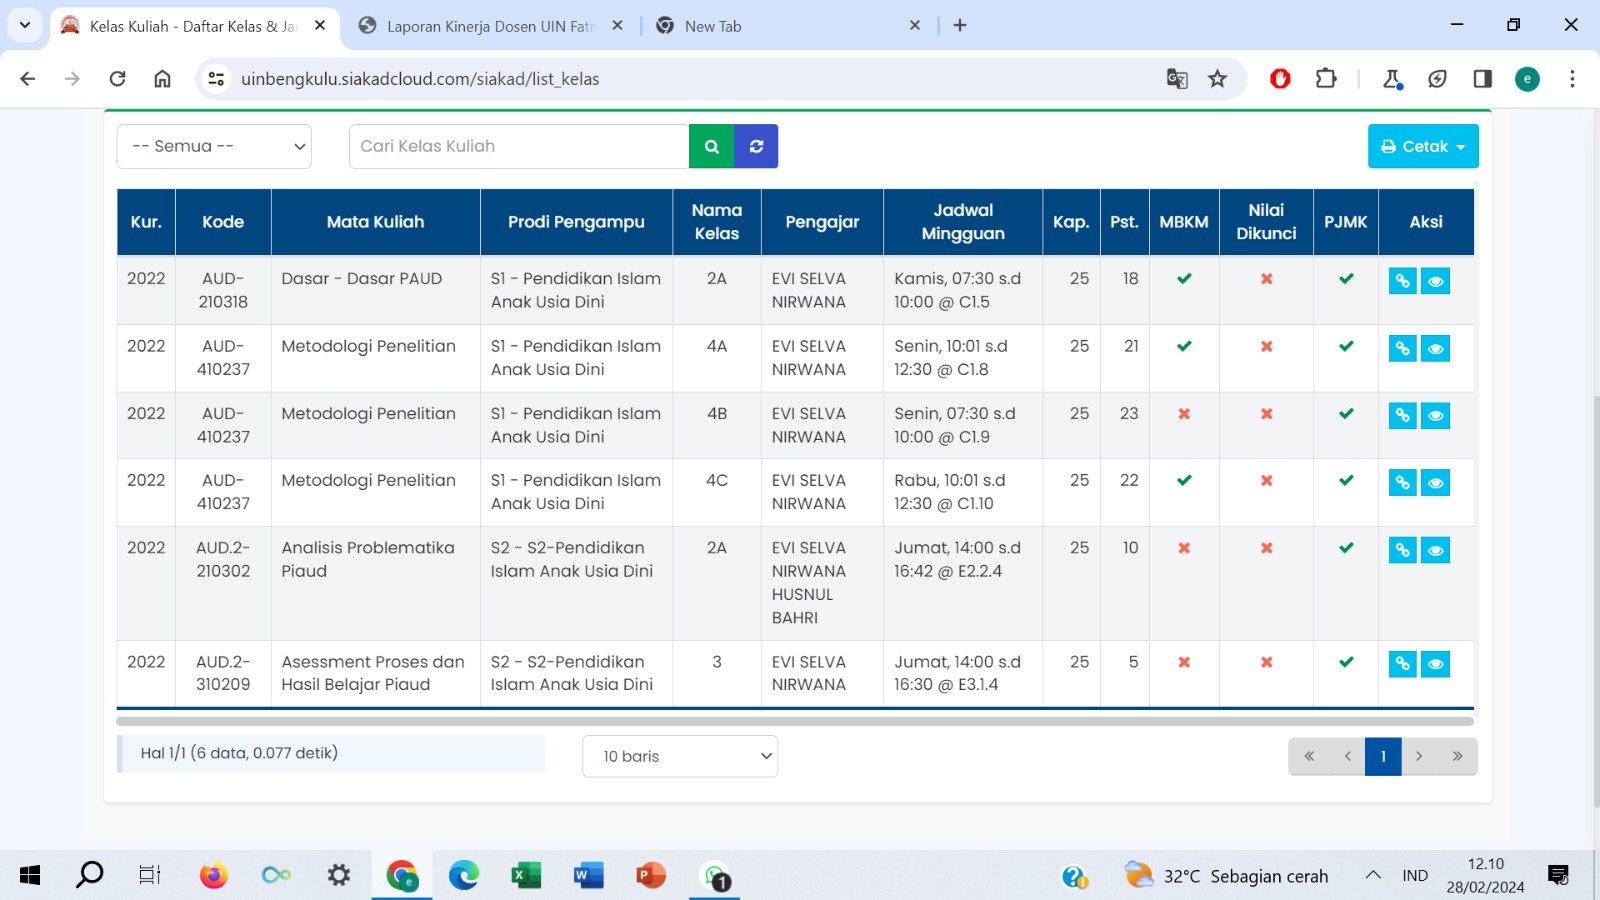Viewport: 1600px width, 900px height.
Task: Click the last page double-arrow button
Action: (x=1457, y=756)
